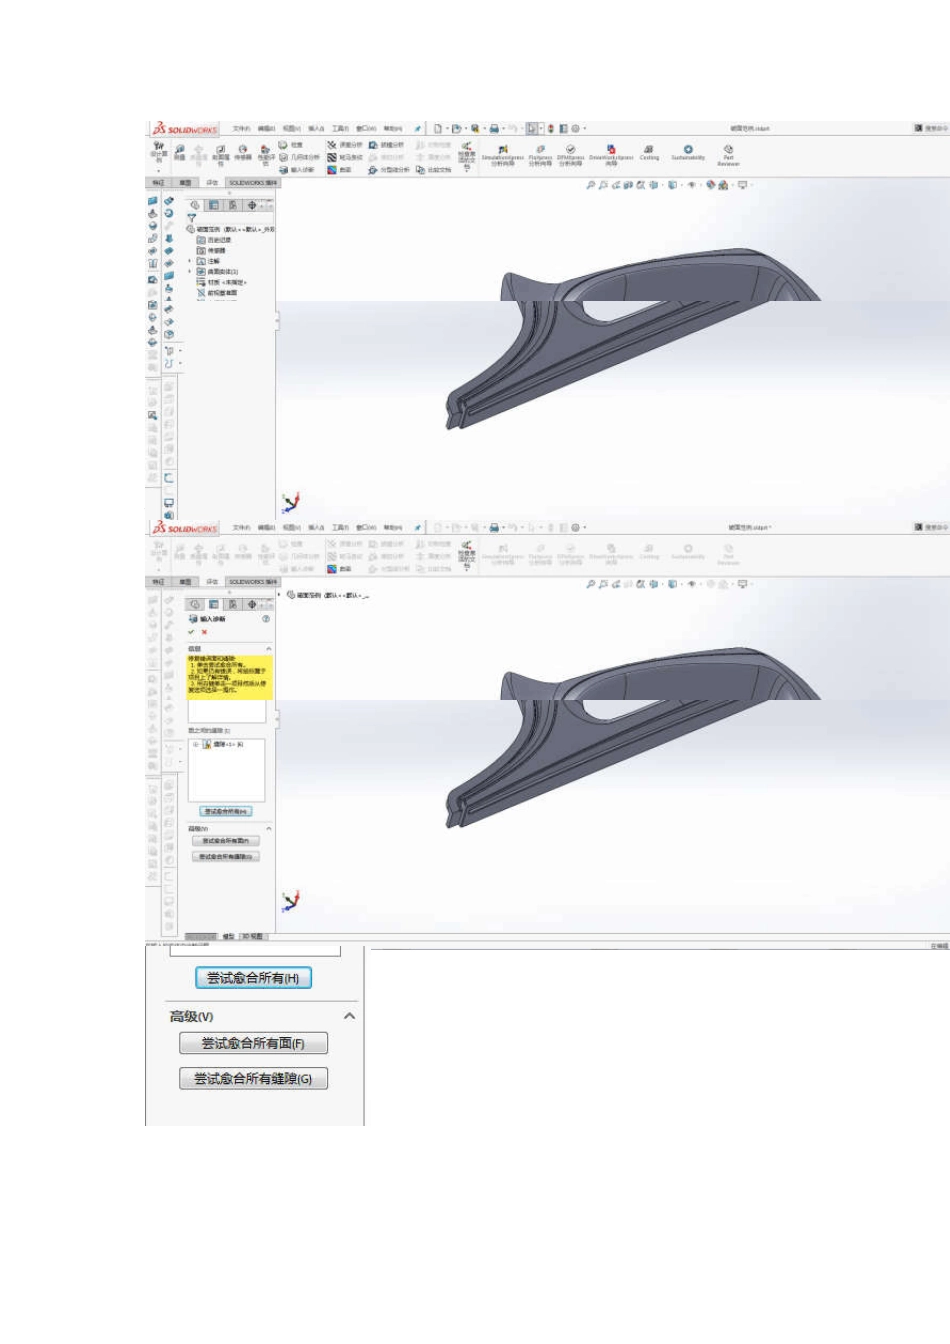Click the 测量 tool in the upper ribbon
Viewport: 950px width, 1344px height.
coord(180,153)
